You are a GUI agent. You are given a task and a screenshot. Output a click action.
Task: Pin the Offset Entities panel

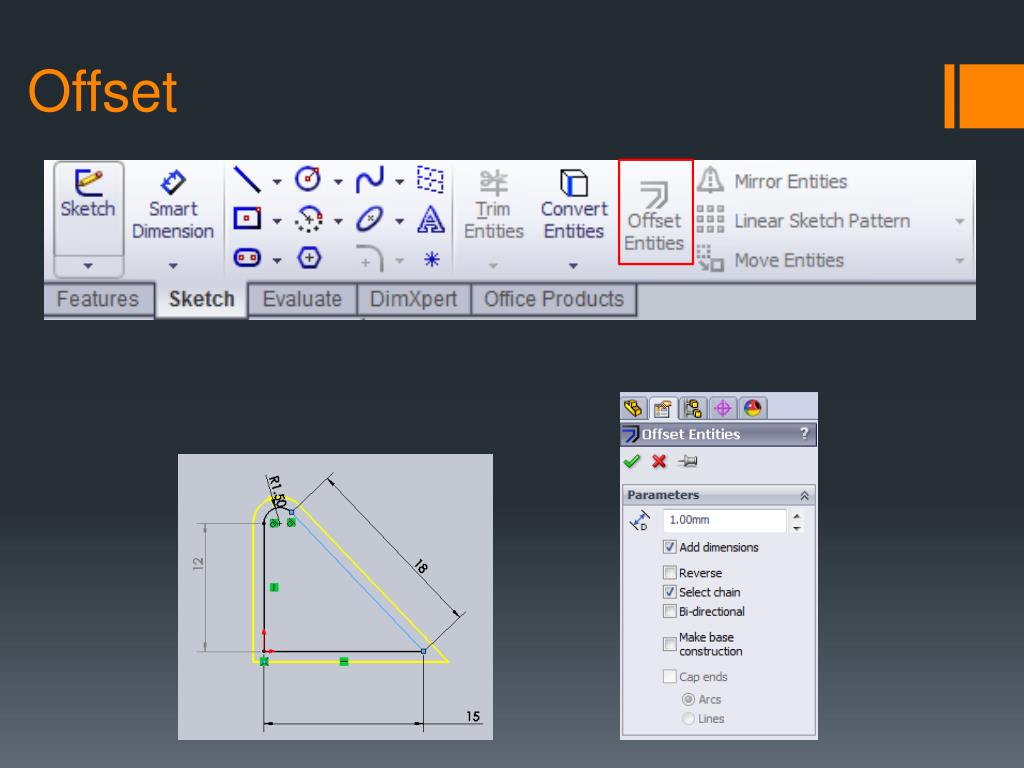coord(688,462)
